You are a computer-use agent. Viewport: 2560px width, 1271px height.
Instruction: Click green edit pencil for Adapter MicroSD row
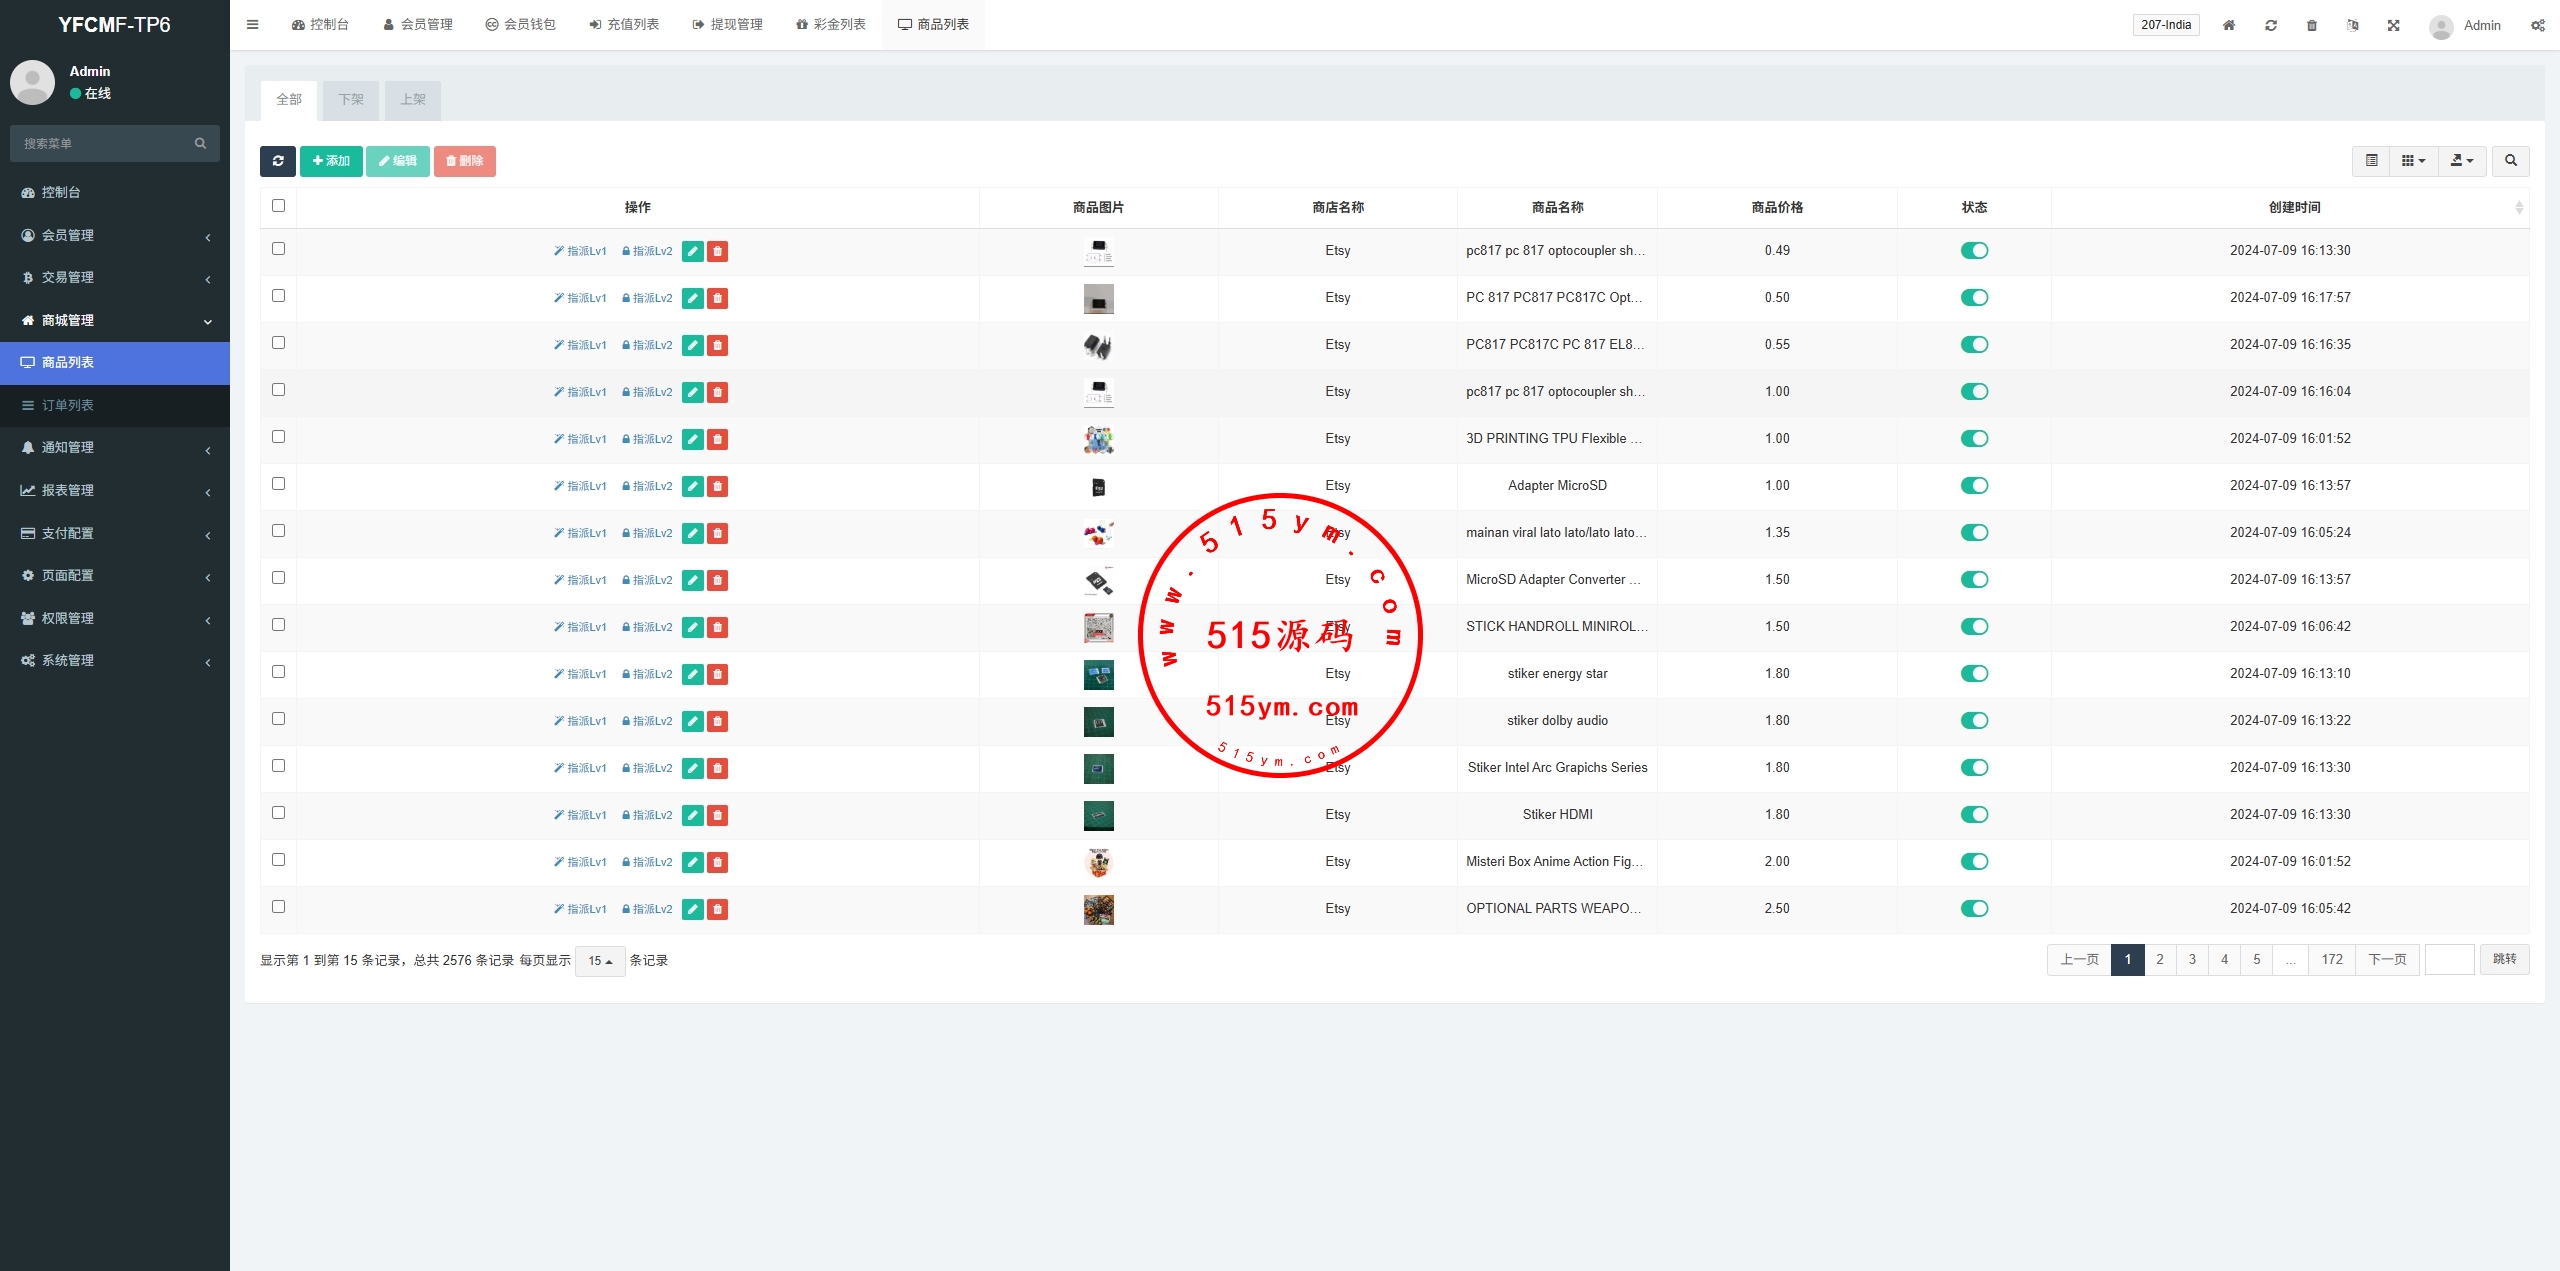692,486
